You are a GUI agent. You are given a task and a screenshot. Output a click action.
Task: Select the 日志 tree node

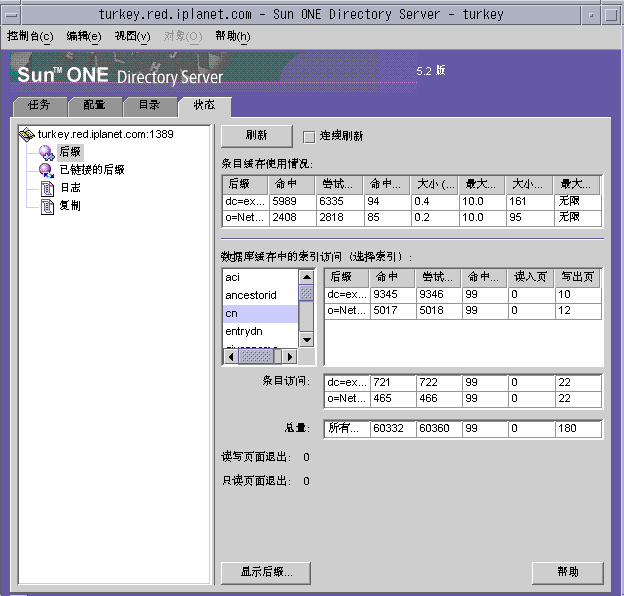click(70, 187)
